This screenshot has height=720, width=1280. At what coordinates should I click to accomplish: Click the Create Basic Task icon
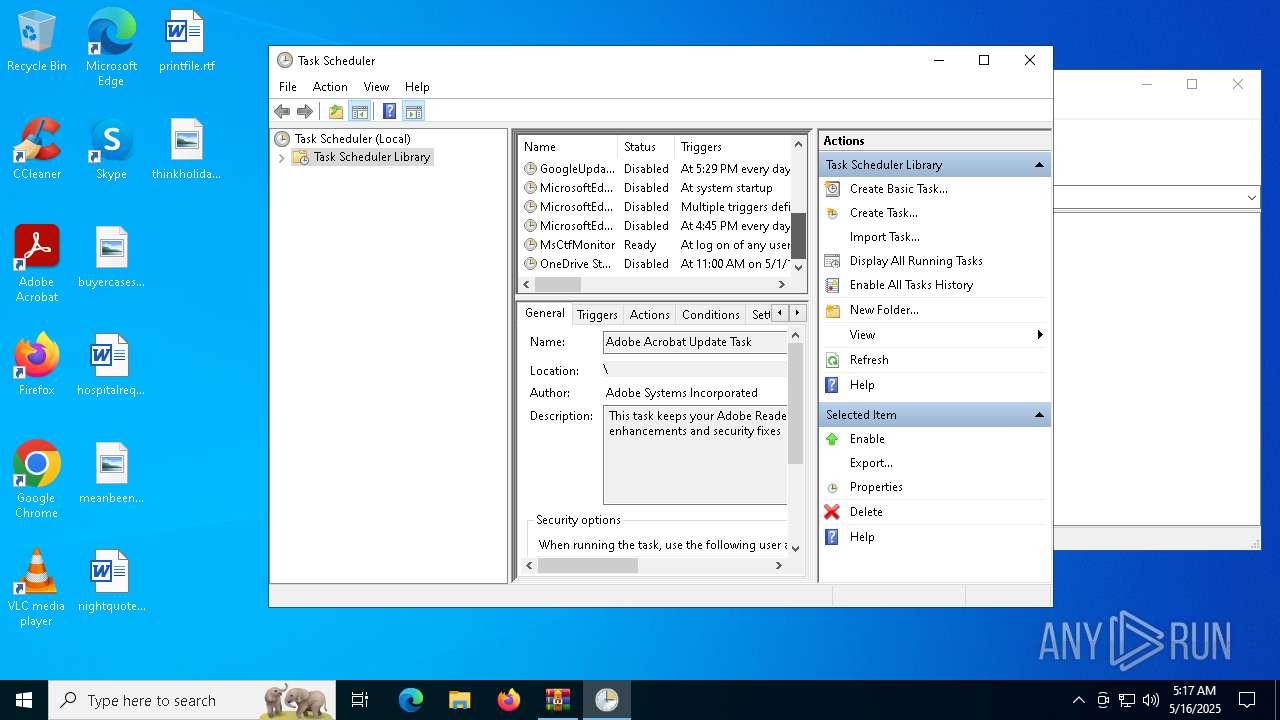click(x=832, y=188)
